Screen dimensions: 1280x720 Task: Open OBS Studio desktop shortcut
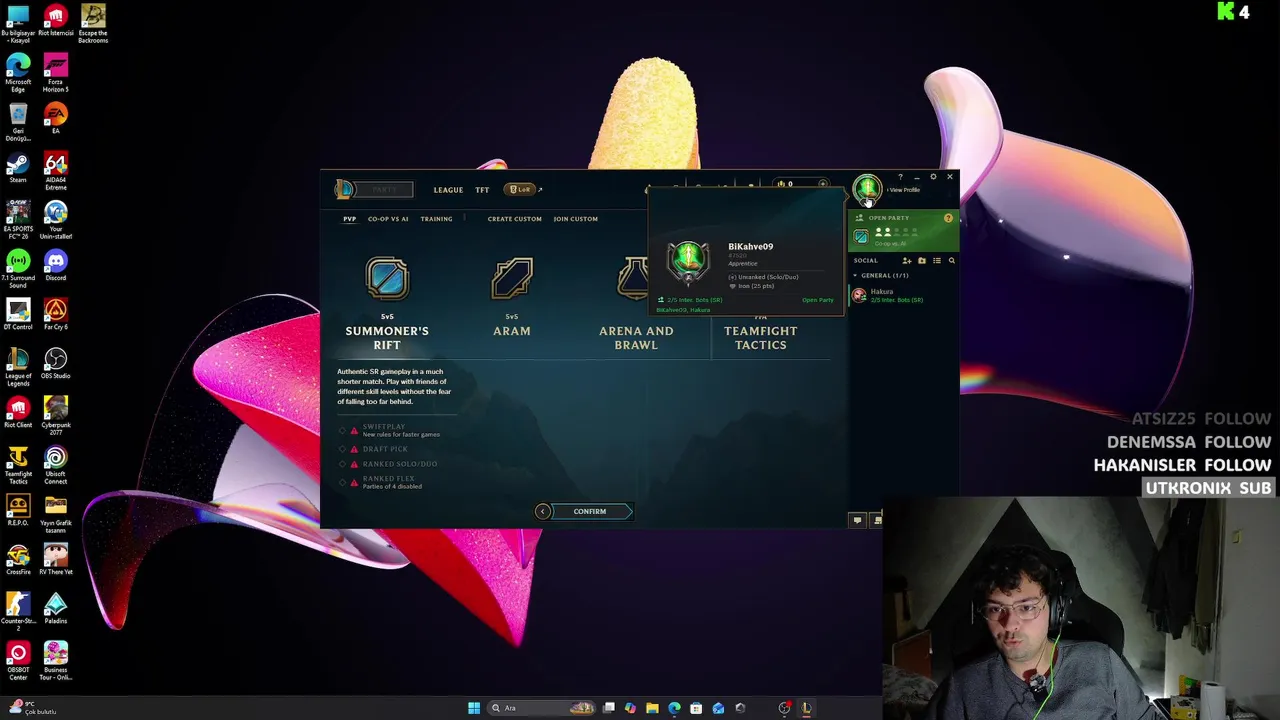56,363
